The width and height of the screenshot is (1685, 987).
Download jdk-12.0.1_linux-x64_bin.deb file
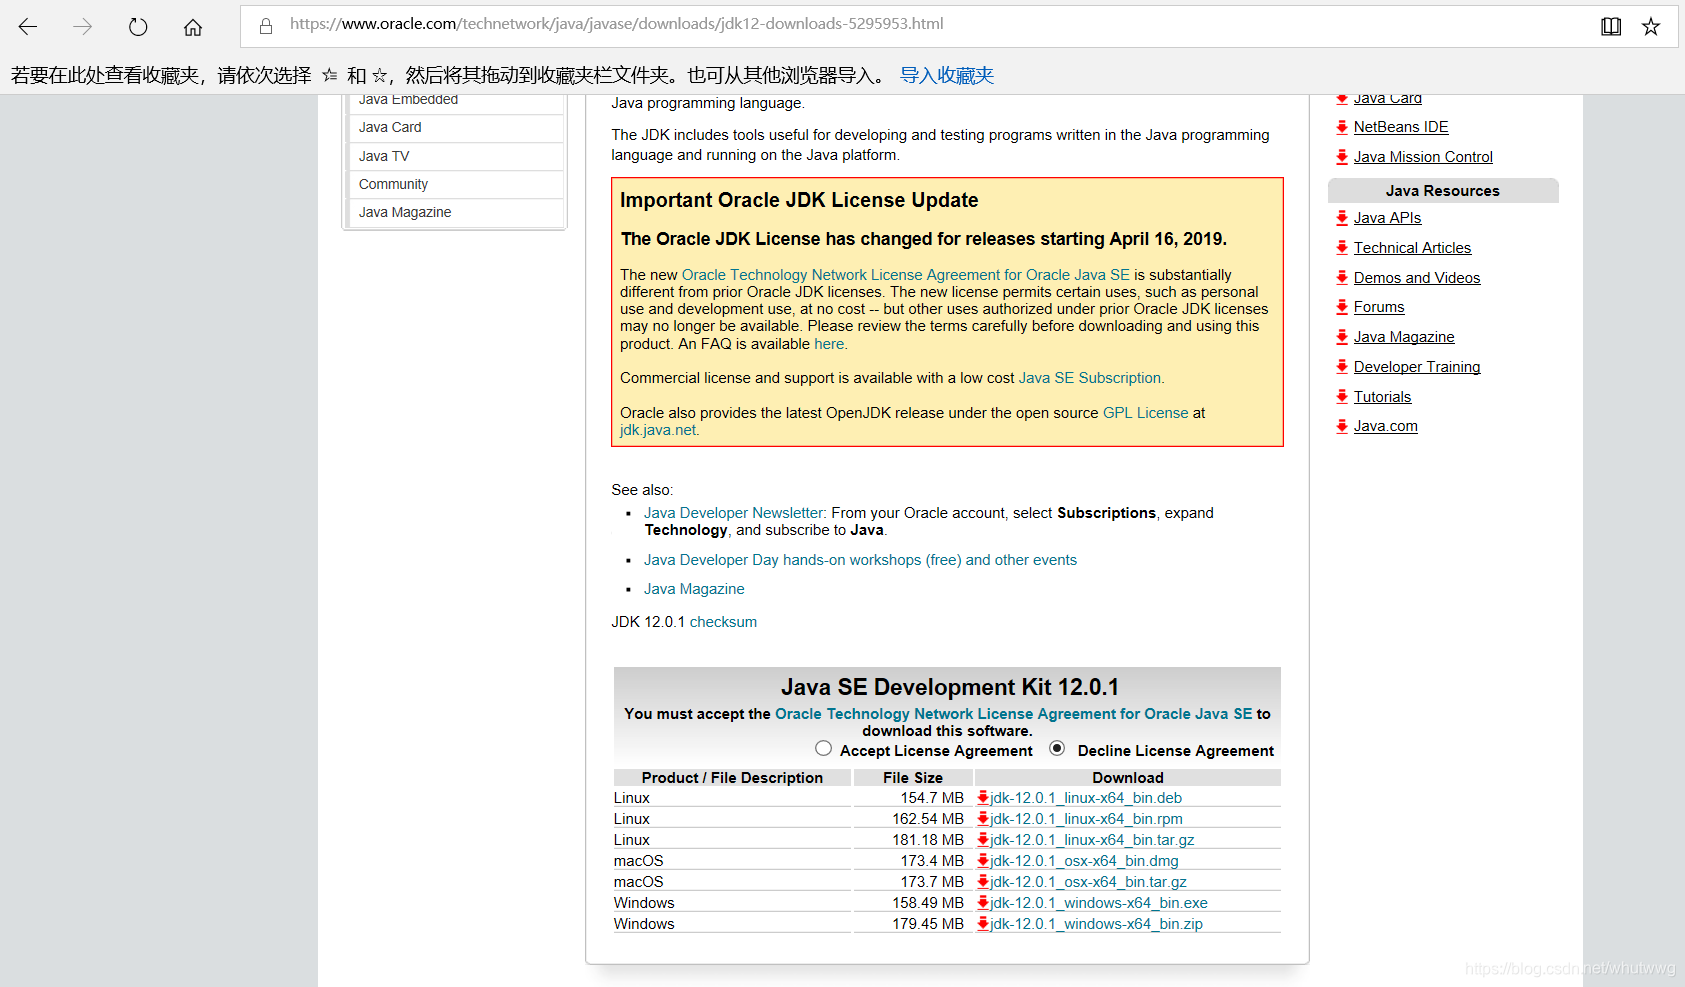coord(1086,798)
